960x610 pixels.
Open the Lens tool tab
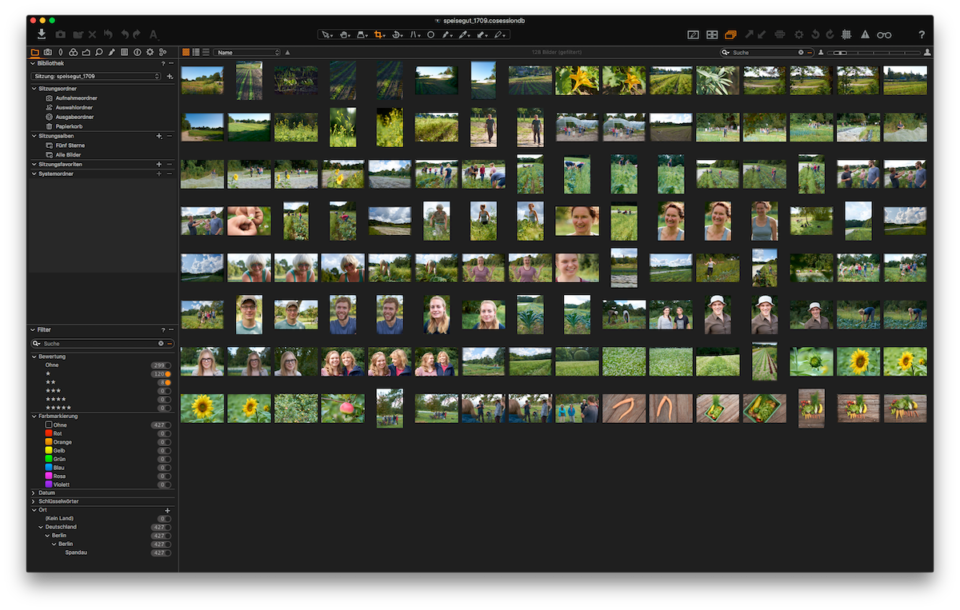point(61,53)
